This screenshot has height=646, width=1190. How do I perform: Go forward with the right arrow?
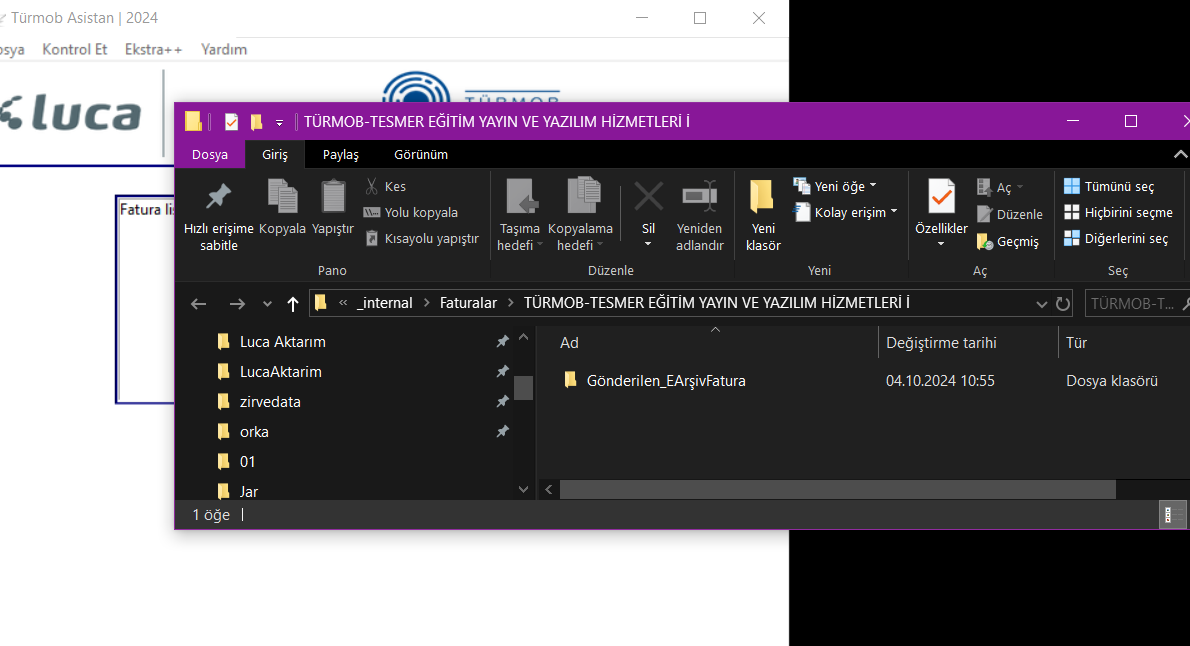coord(237,304)
